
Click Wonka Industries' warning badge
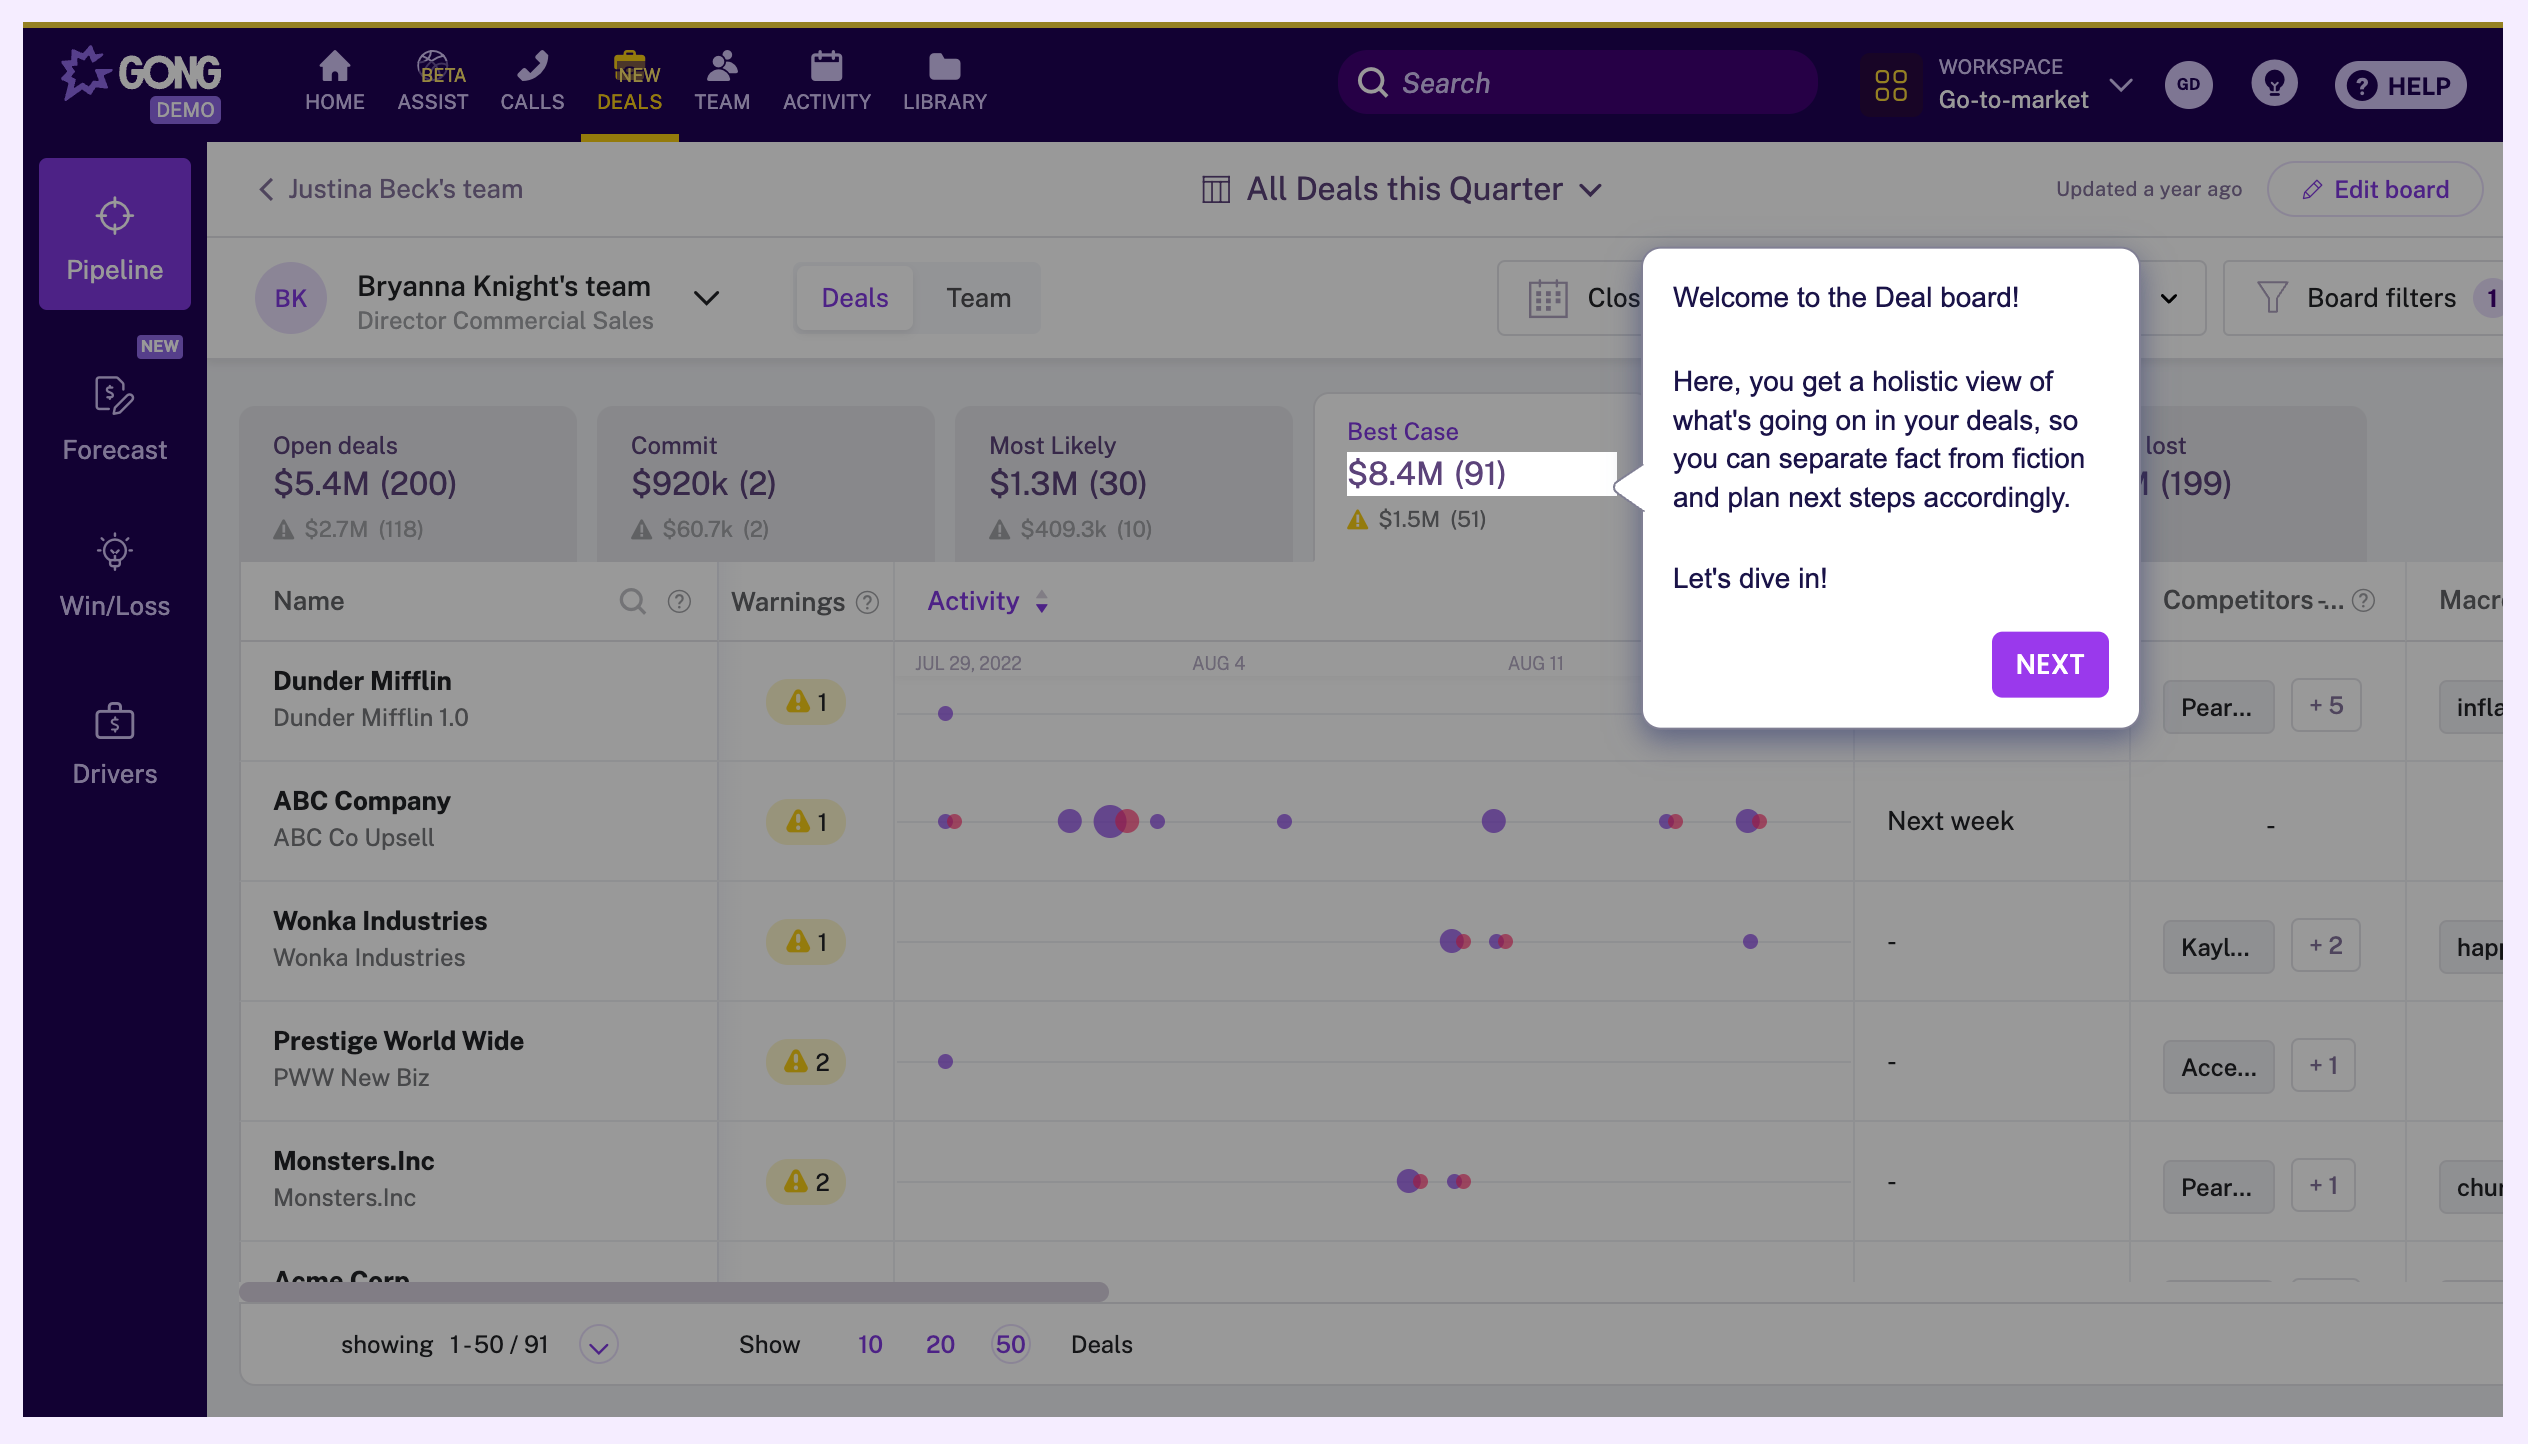[805, 942]
